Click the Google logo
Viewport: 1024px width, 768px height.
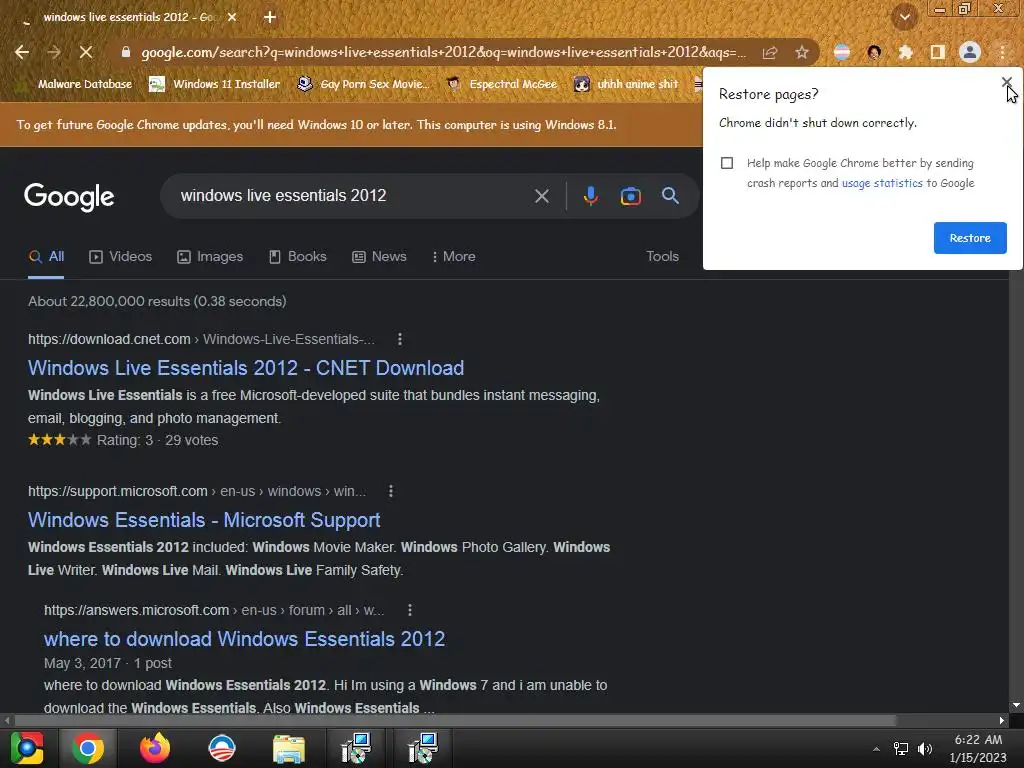69,197
